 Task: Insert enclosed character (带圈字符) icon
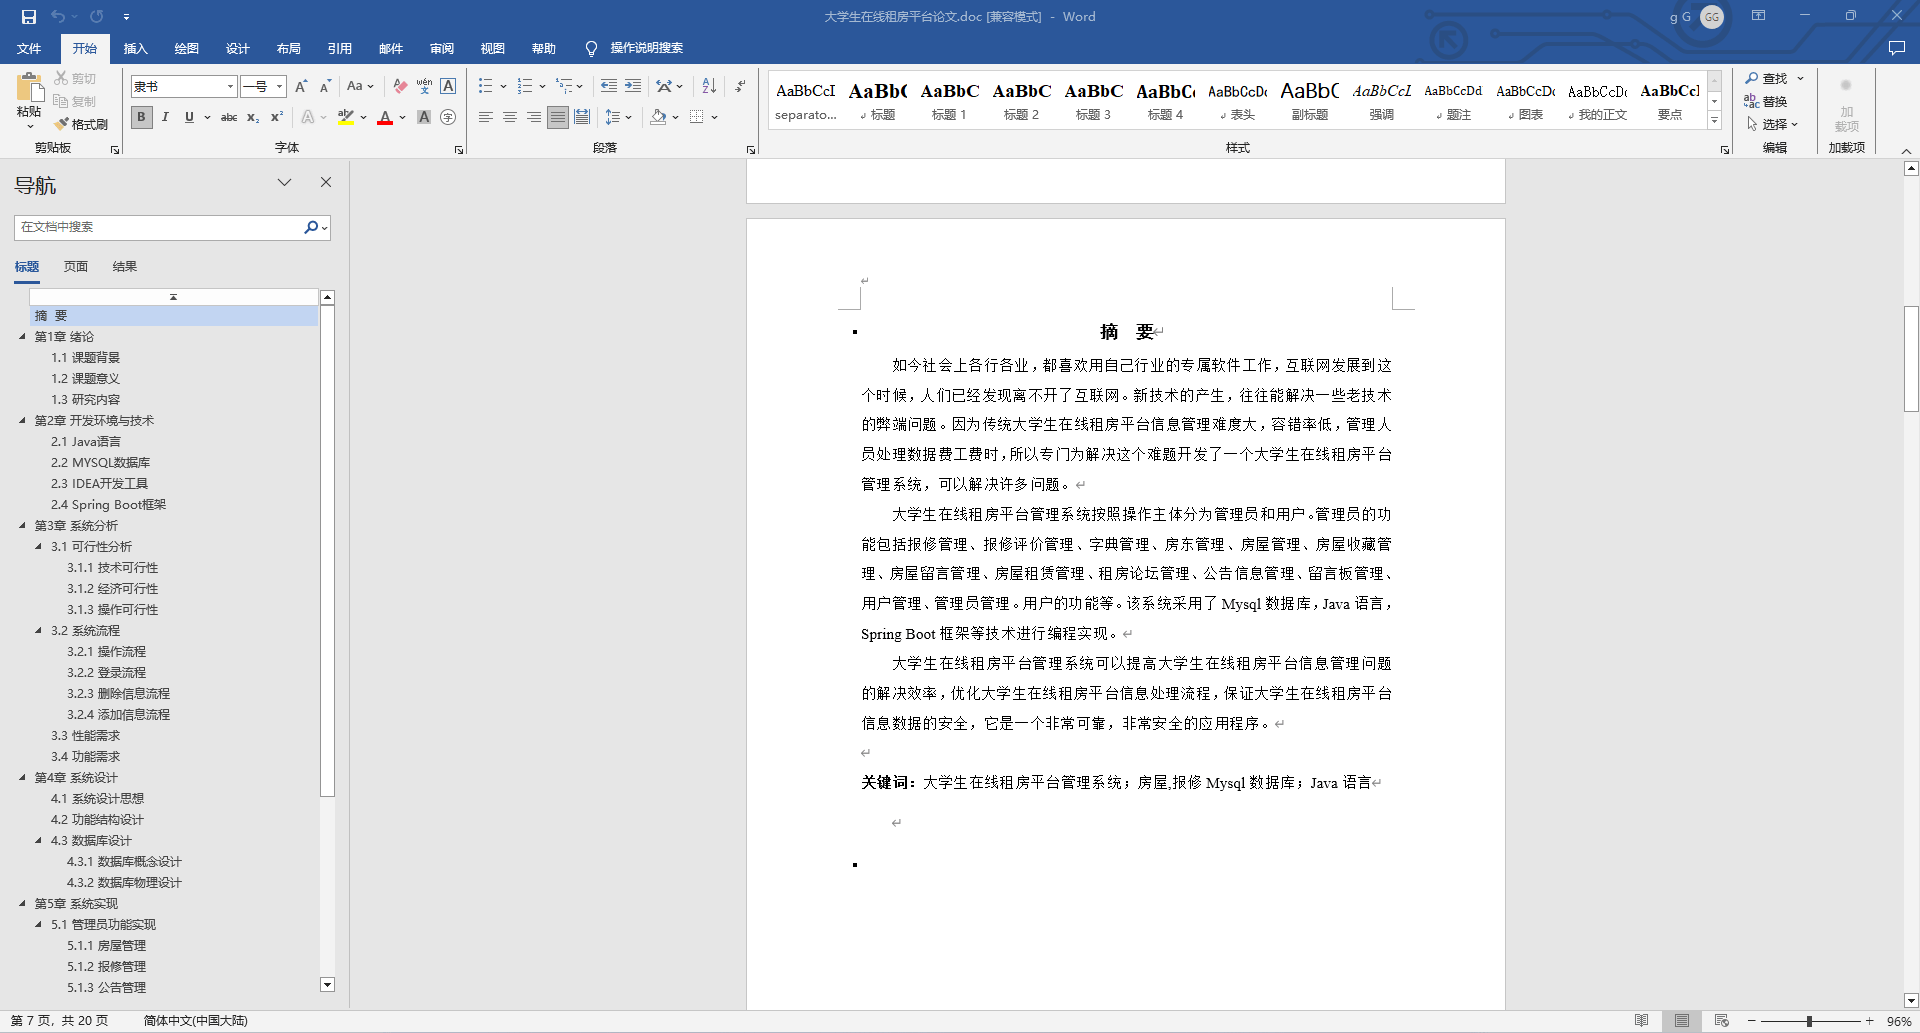(x=448, y=117)
